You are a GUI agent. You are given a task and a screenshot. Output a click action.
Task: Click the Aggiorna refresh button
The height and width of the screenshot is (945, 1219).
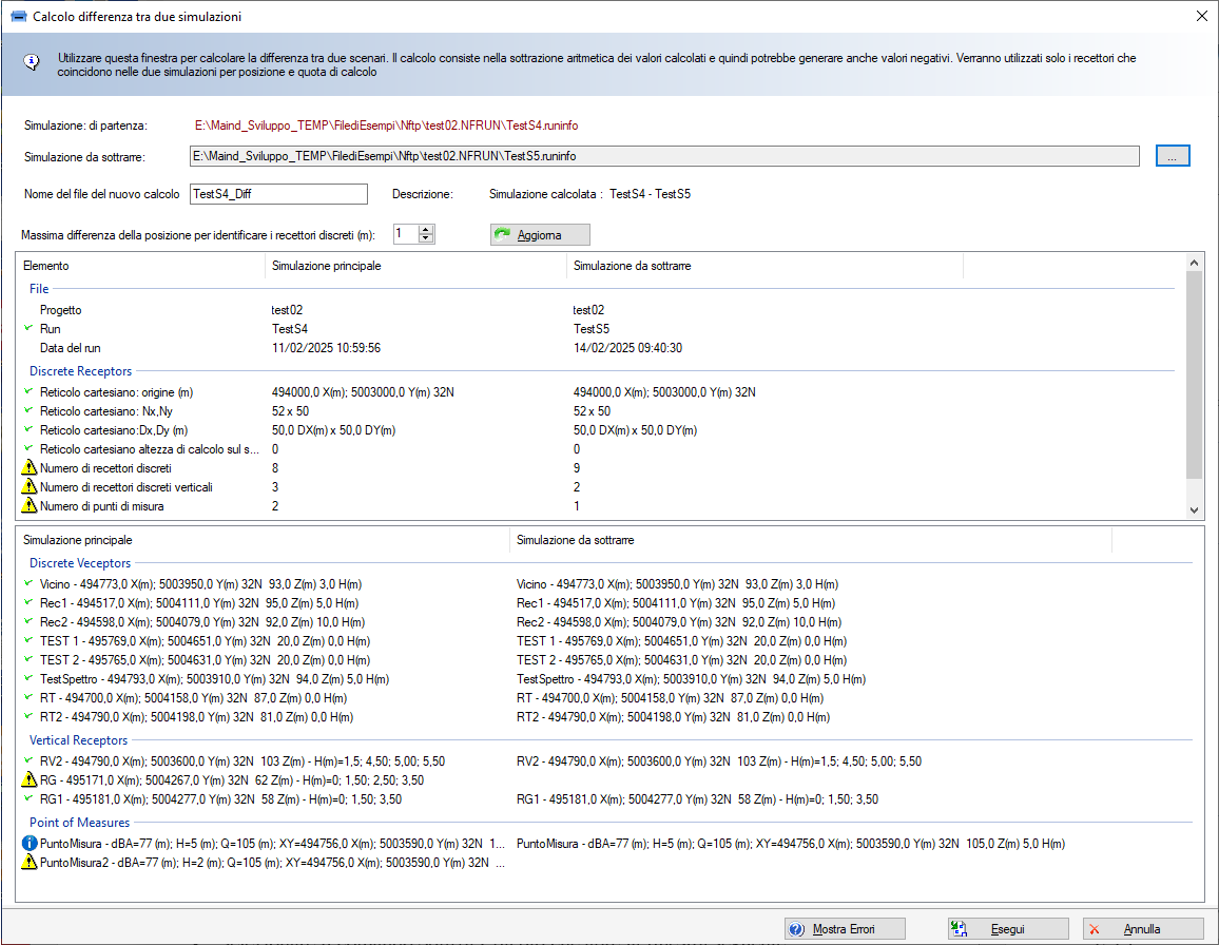[540, 235]
